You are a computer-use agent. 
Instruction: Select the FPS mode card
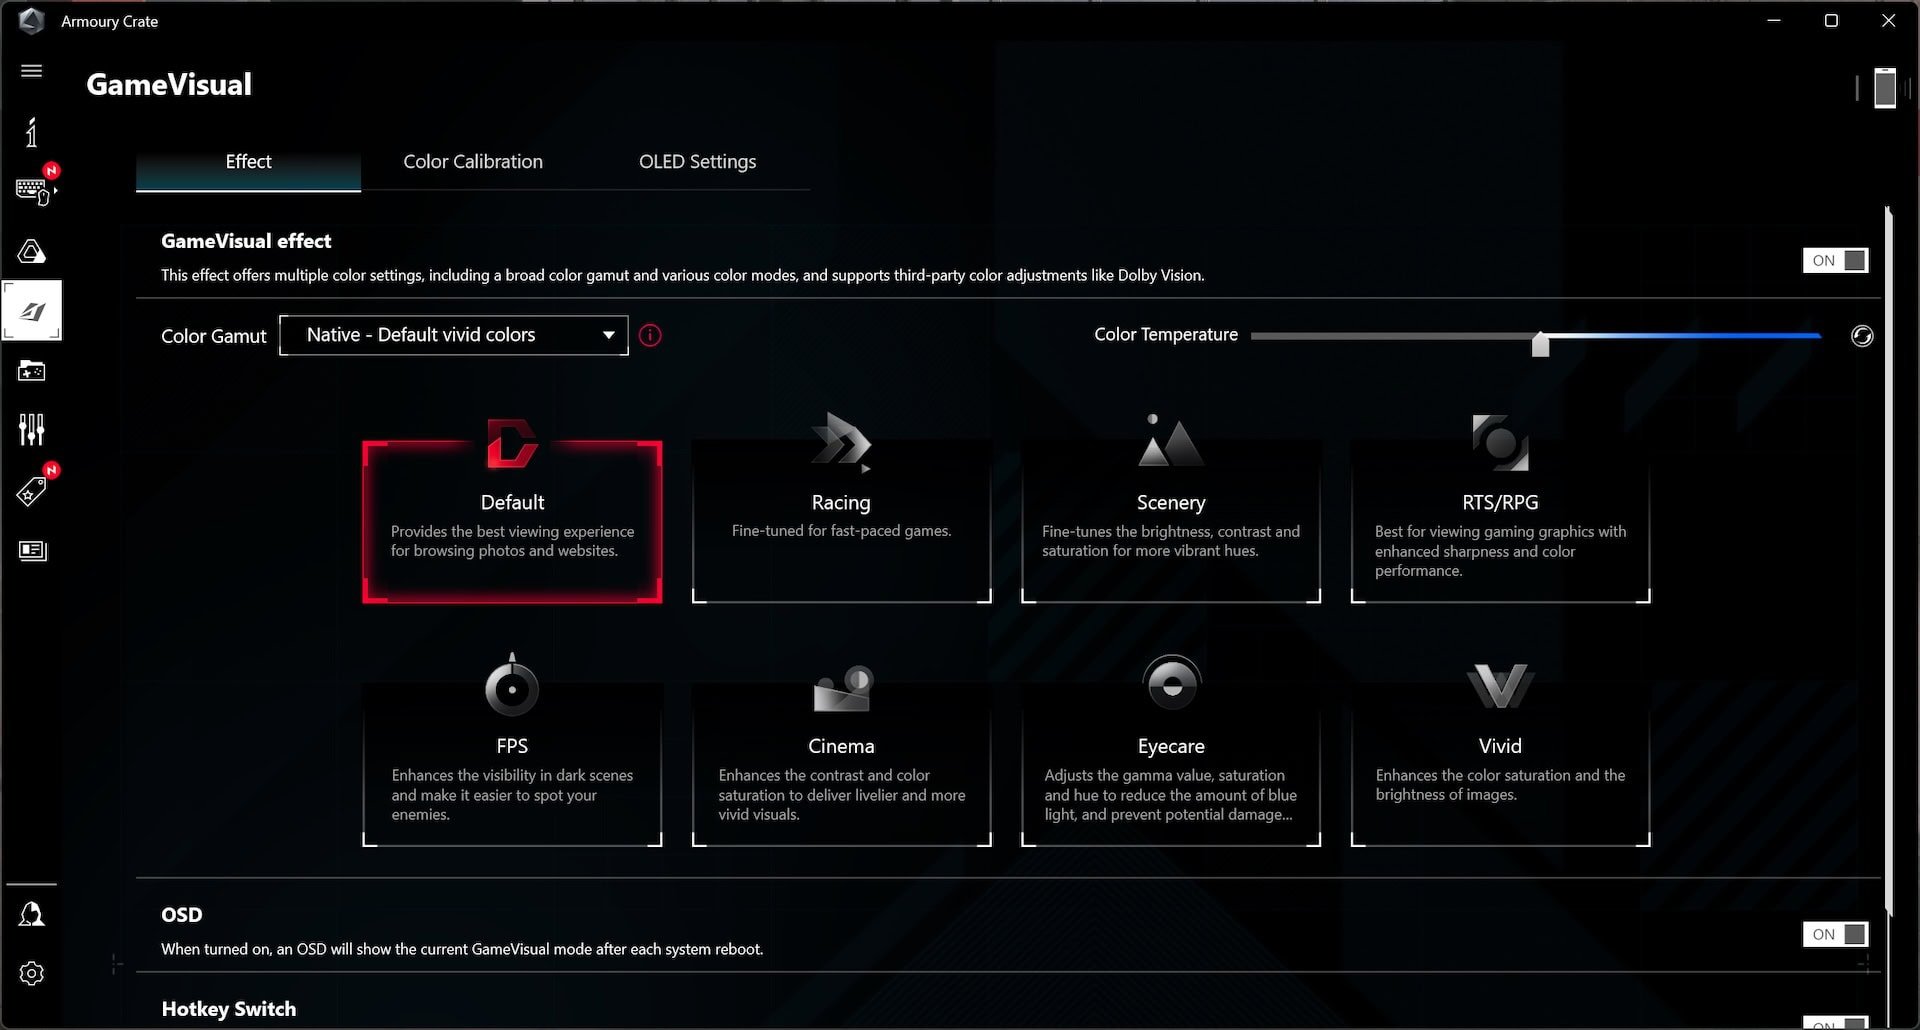(x=512, y=765)
